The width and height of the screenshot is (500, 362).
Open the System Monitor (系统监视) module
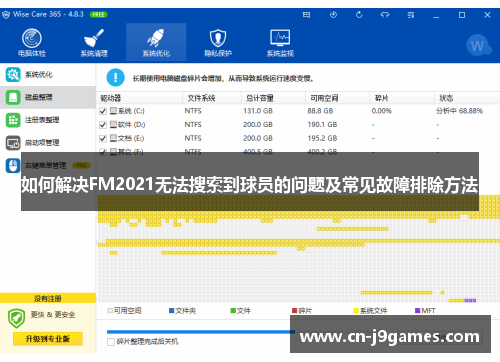pyautogui.click(x=280, y=43)
